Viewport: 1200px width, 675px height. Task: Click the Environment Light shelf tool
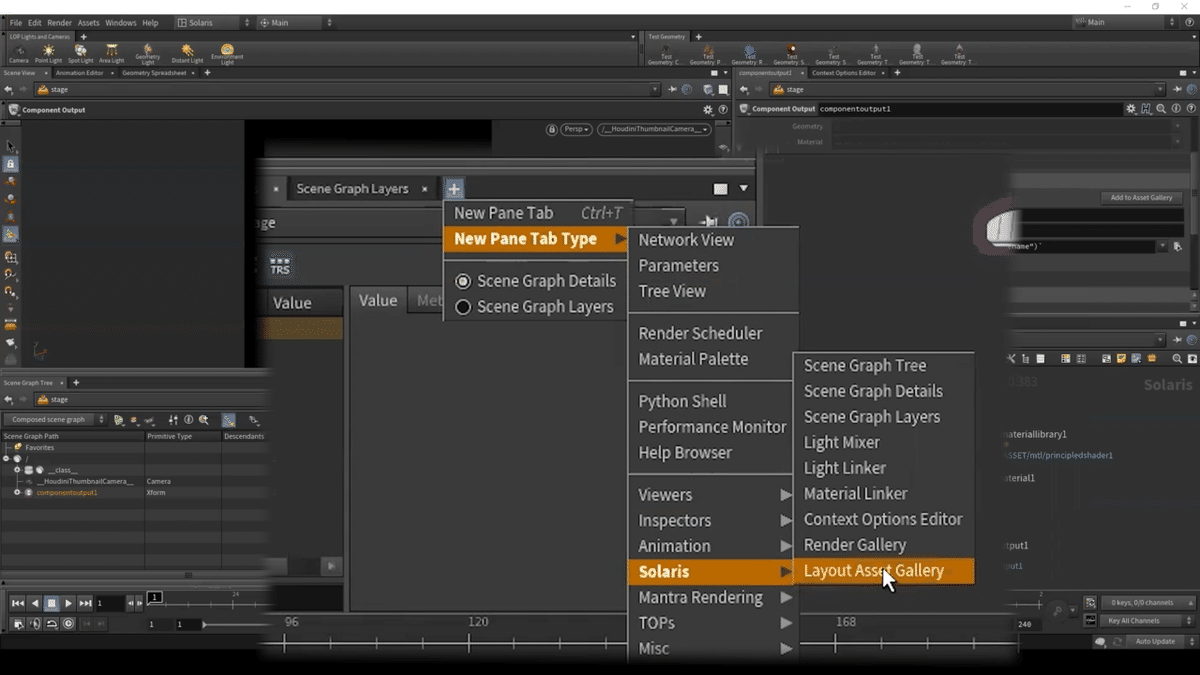click(227, 54)
